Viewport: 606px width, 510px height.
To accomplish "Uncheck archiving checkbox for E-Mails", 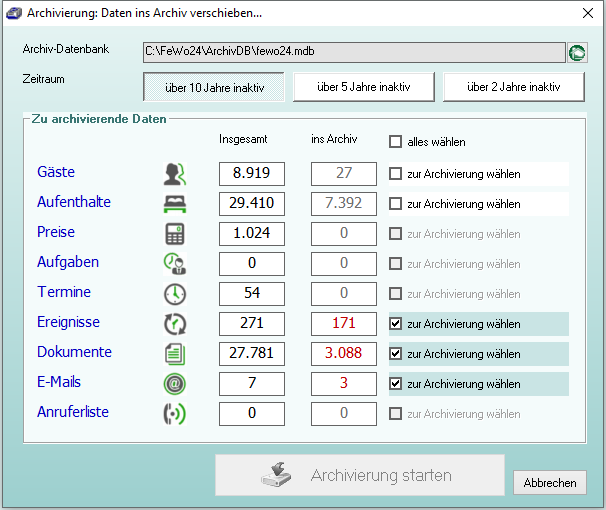I will (x=396, y=384).
